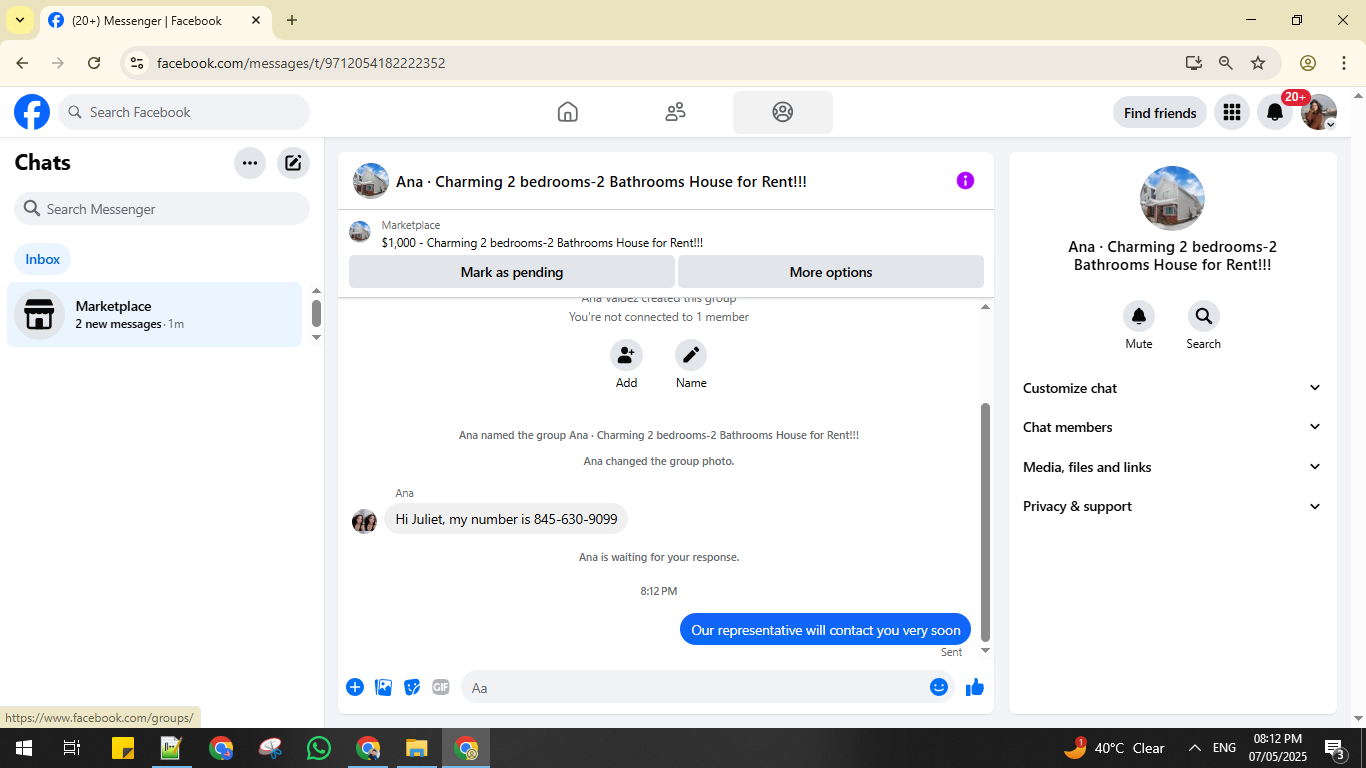Open WhatsApp from the taskbar
This screenshot has height=768, width=1366.
tap(319, 748)
